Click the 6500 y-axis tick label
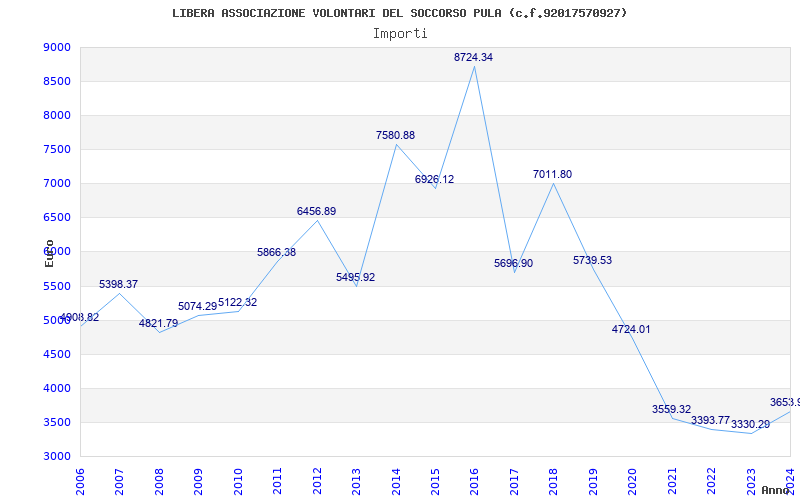 [57, 218]
